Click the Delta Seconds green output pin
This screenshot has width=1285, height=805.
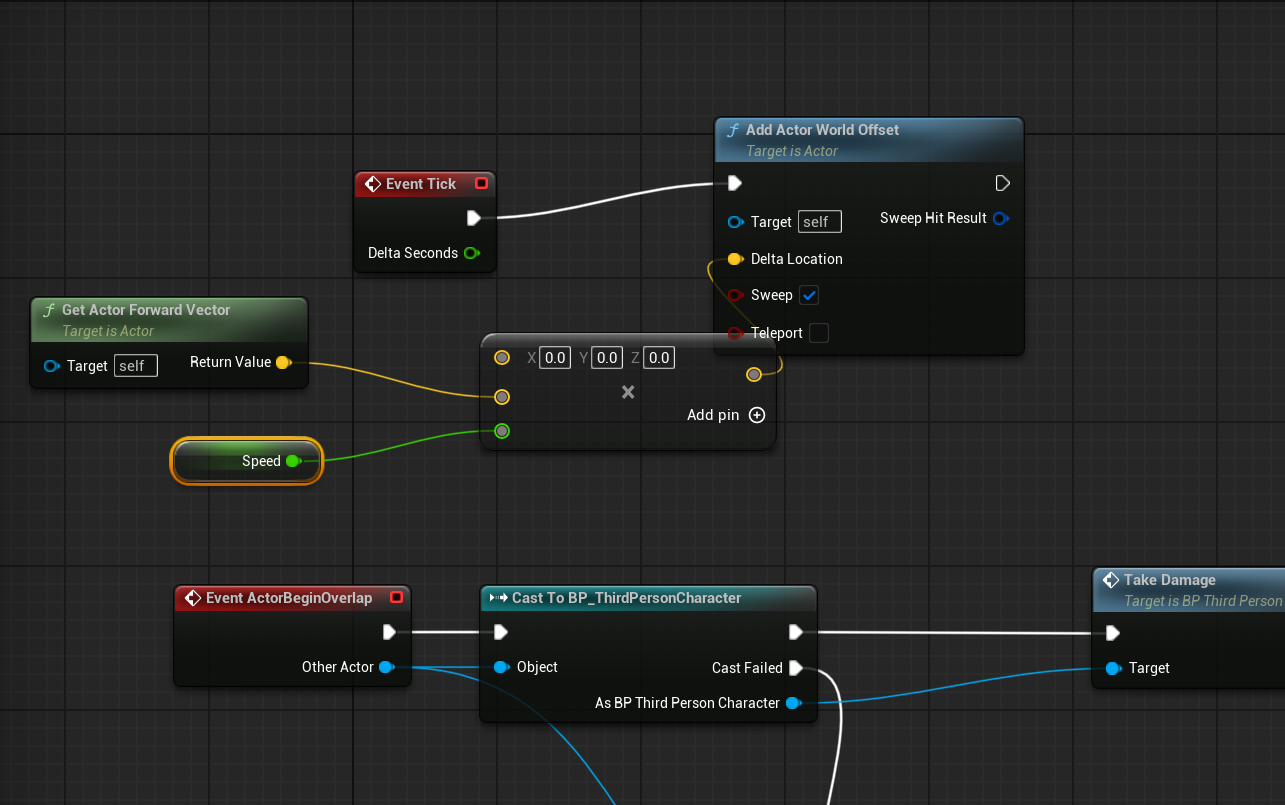coord(470,253)
